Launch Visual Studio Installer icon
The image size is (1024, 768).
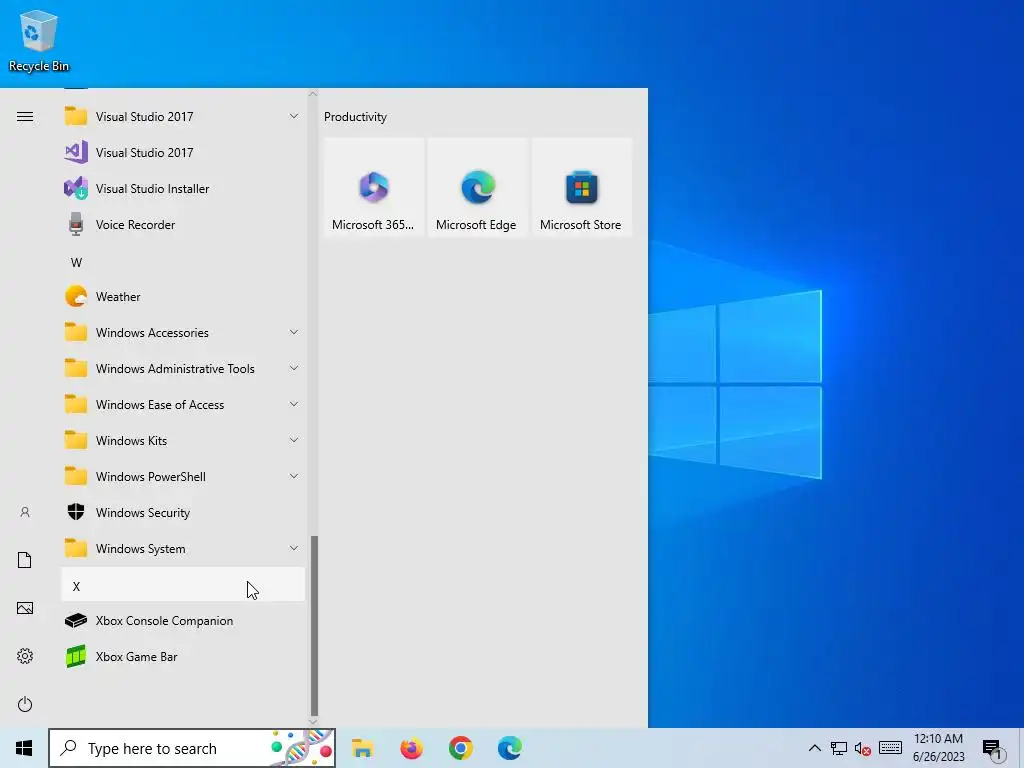[x=76, y=188]
